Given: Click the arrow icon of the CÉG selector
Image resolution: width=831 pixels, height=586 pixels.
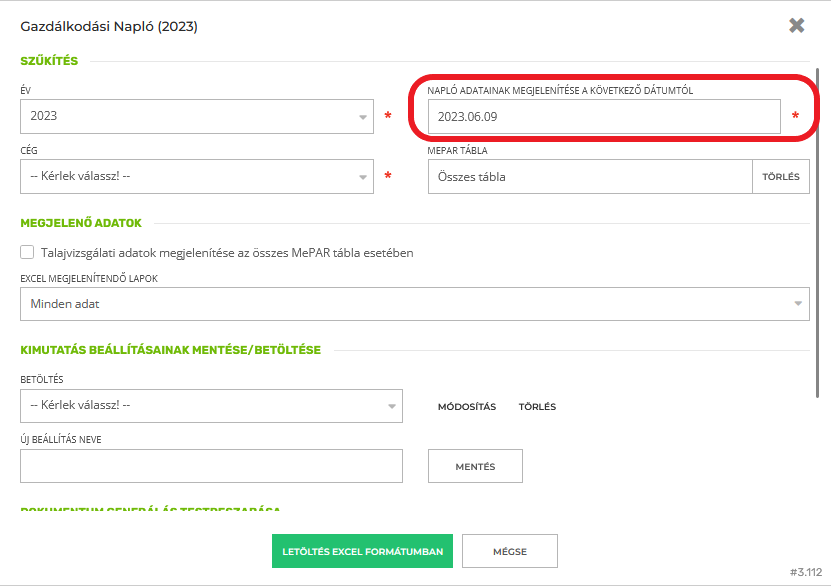Looking at the screenshot, I should pyautogui.click(x=363, y=177).
